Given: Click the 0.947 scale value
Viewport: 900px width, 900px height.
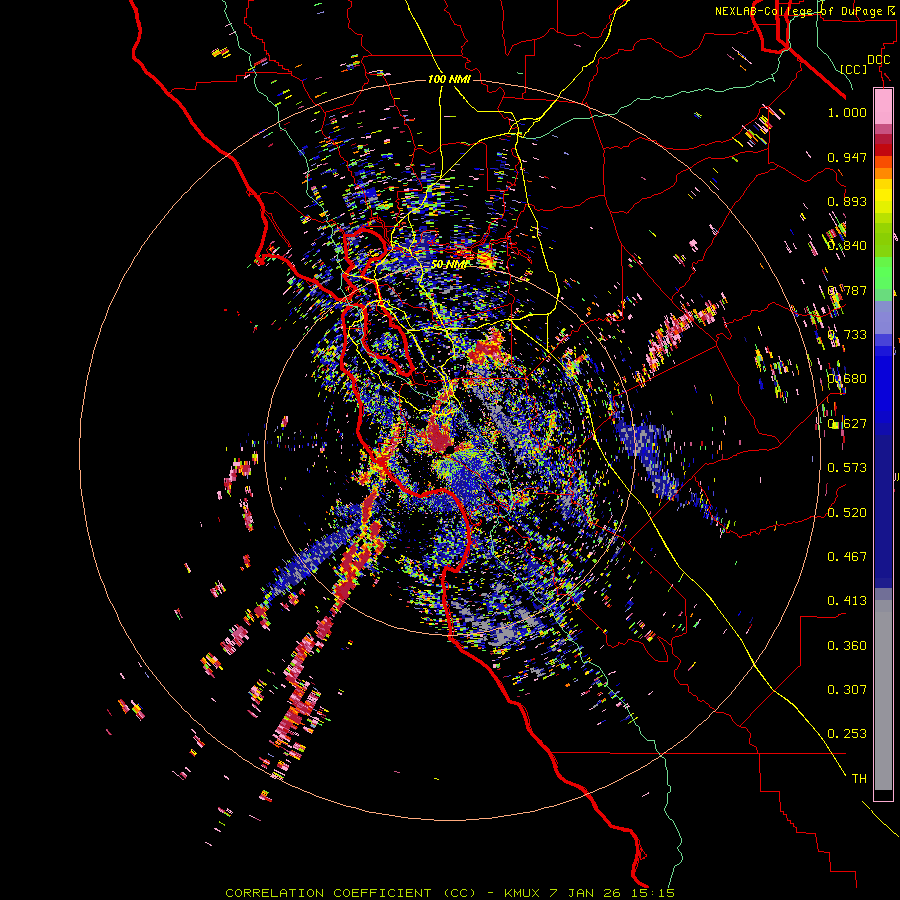Looking at the screenshot, I should point(847,157).
